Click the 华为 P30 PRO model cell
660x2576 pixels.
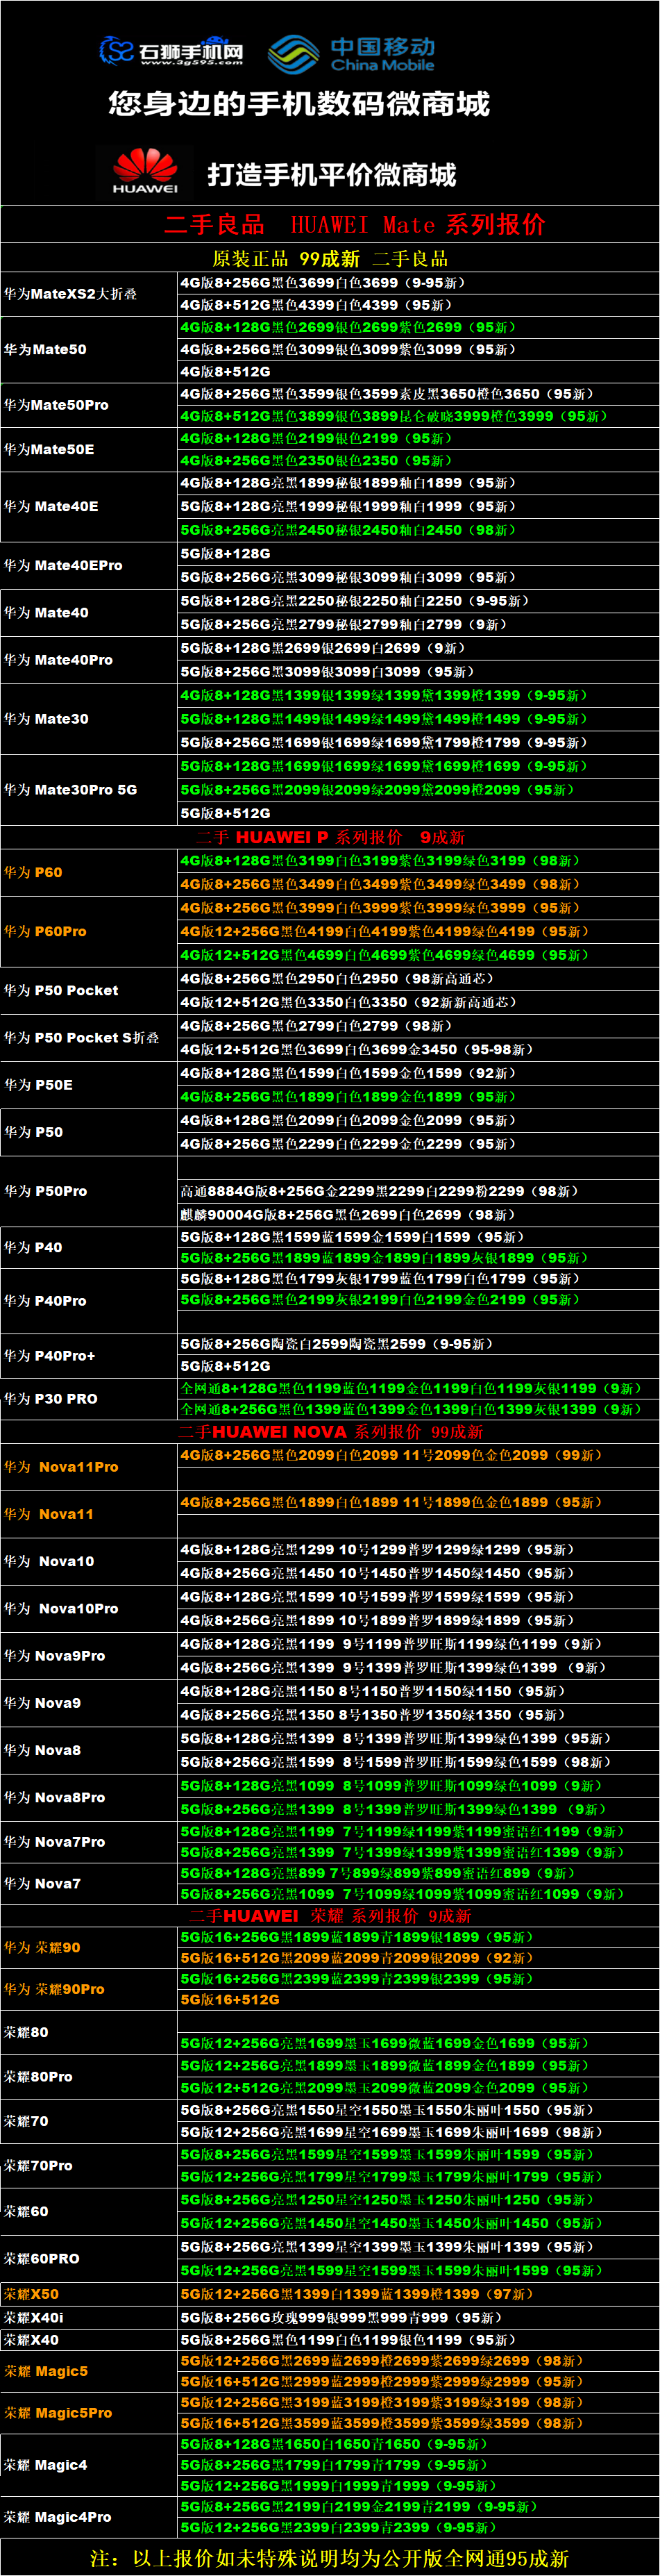[x=89, y=1399]
